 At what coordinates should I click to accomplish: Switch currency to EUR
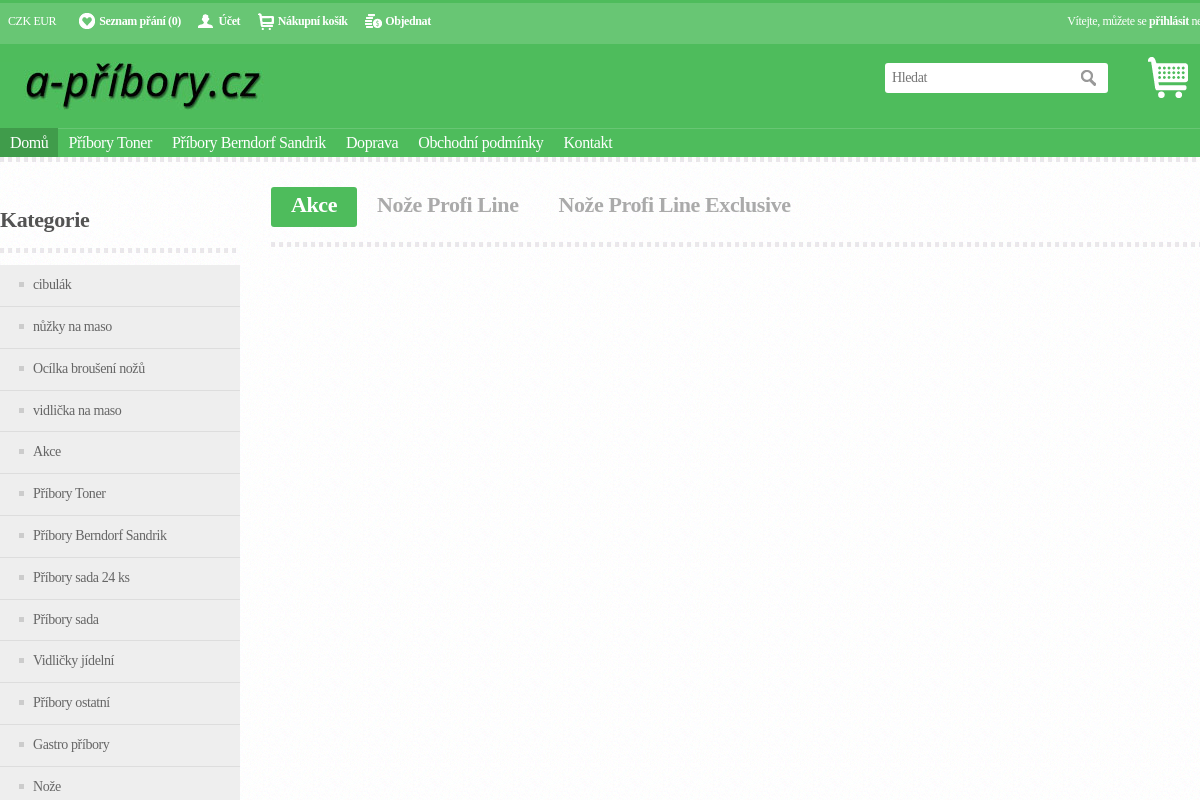click(x=45, y=21)
